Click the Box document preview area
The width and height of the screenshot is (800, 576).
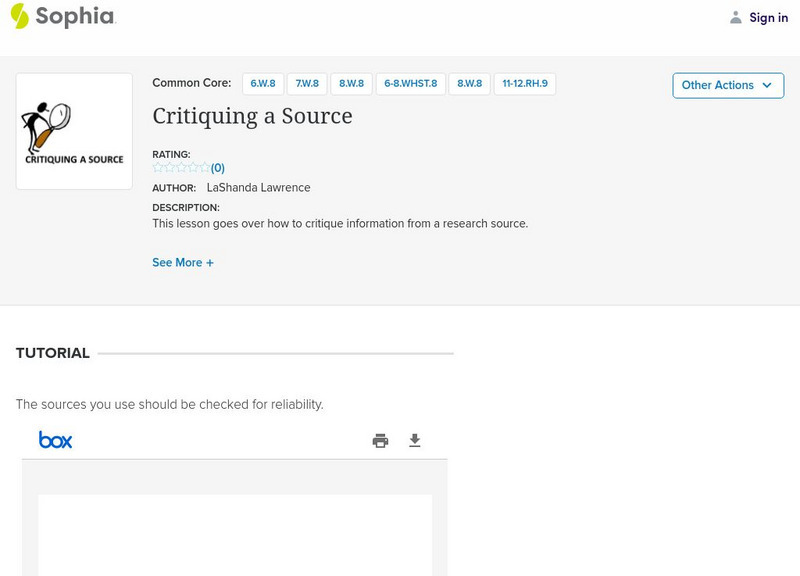point(235,534)
